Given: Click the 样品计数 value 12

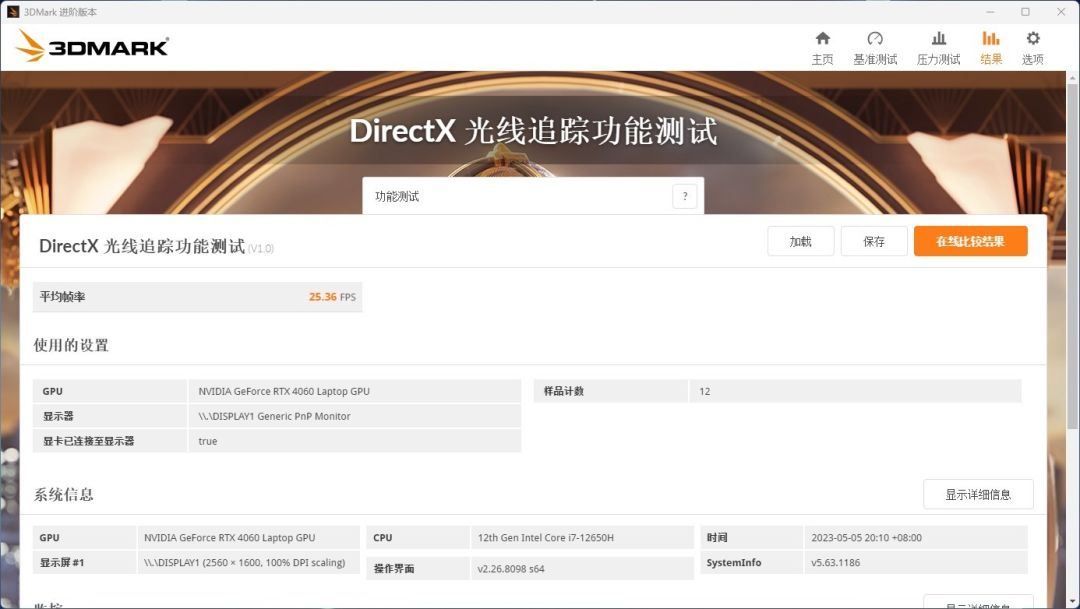Looking at the screenshot, I should click(705, 391).
